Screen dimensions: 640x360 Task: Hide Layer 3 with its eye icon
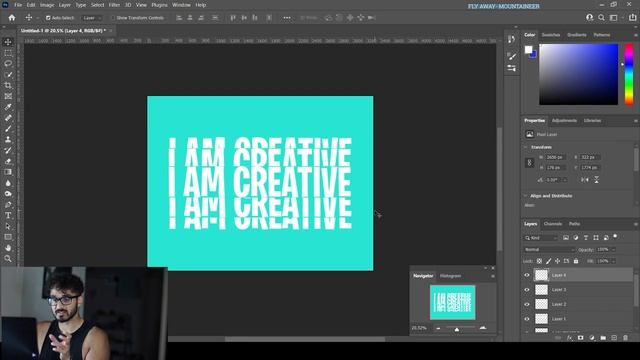pyautogui.click(x=527, y=290)
